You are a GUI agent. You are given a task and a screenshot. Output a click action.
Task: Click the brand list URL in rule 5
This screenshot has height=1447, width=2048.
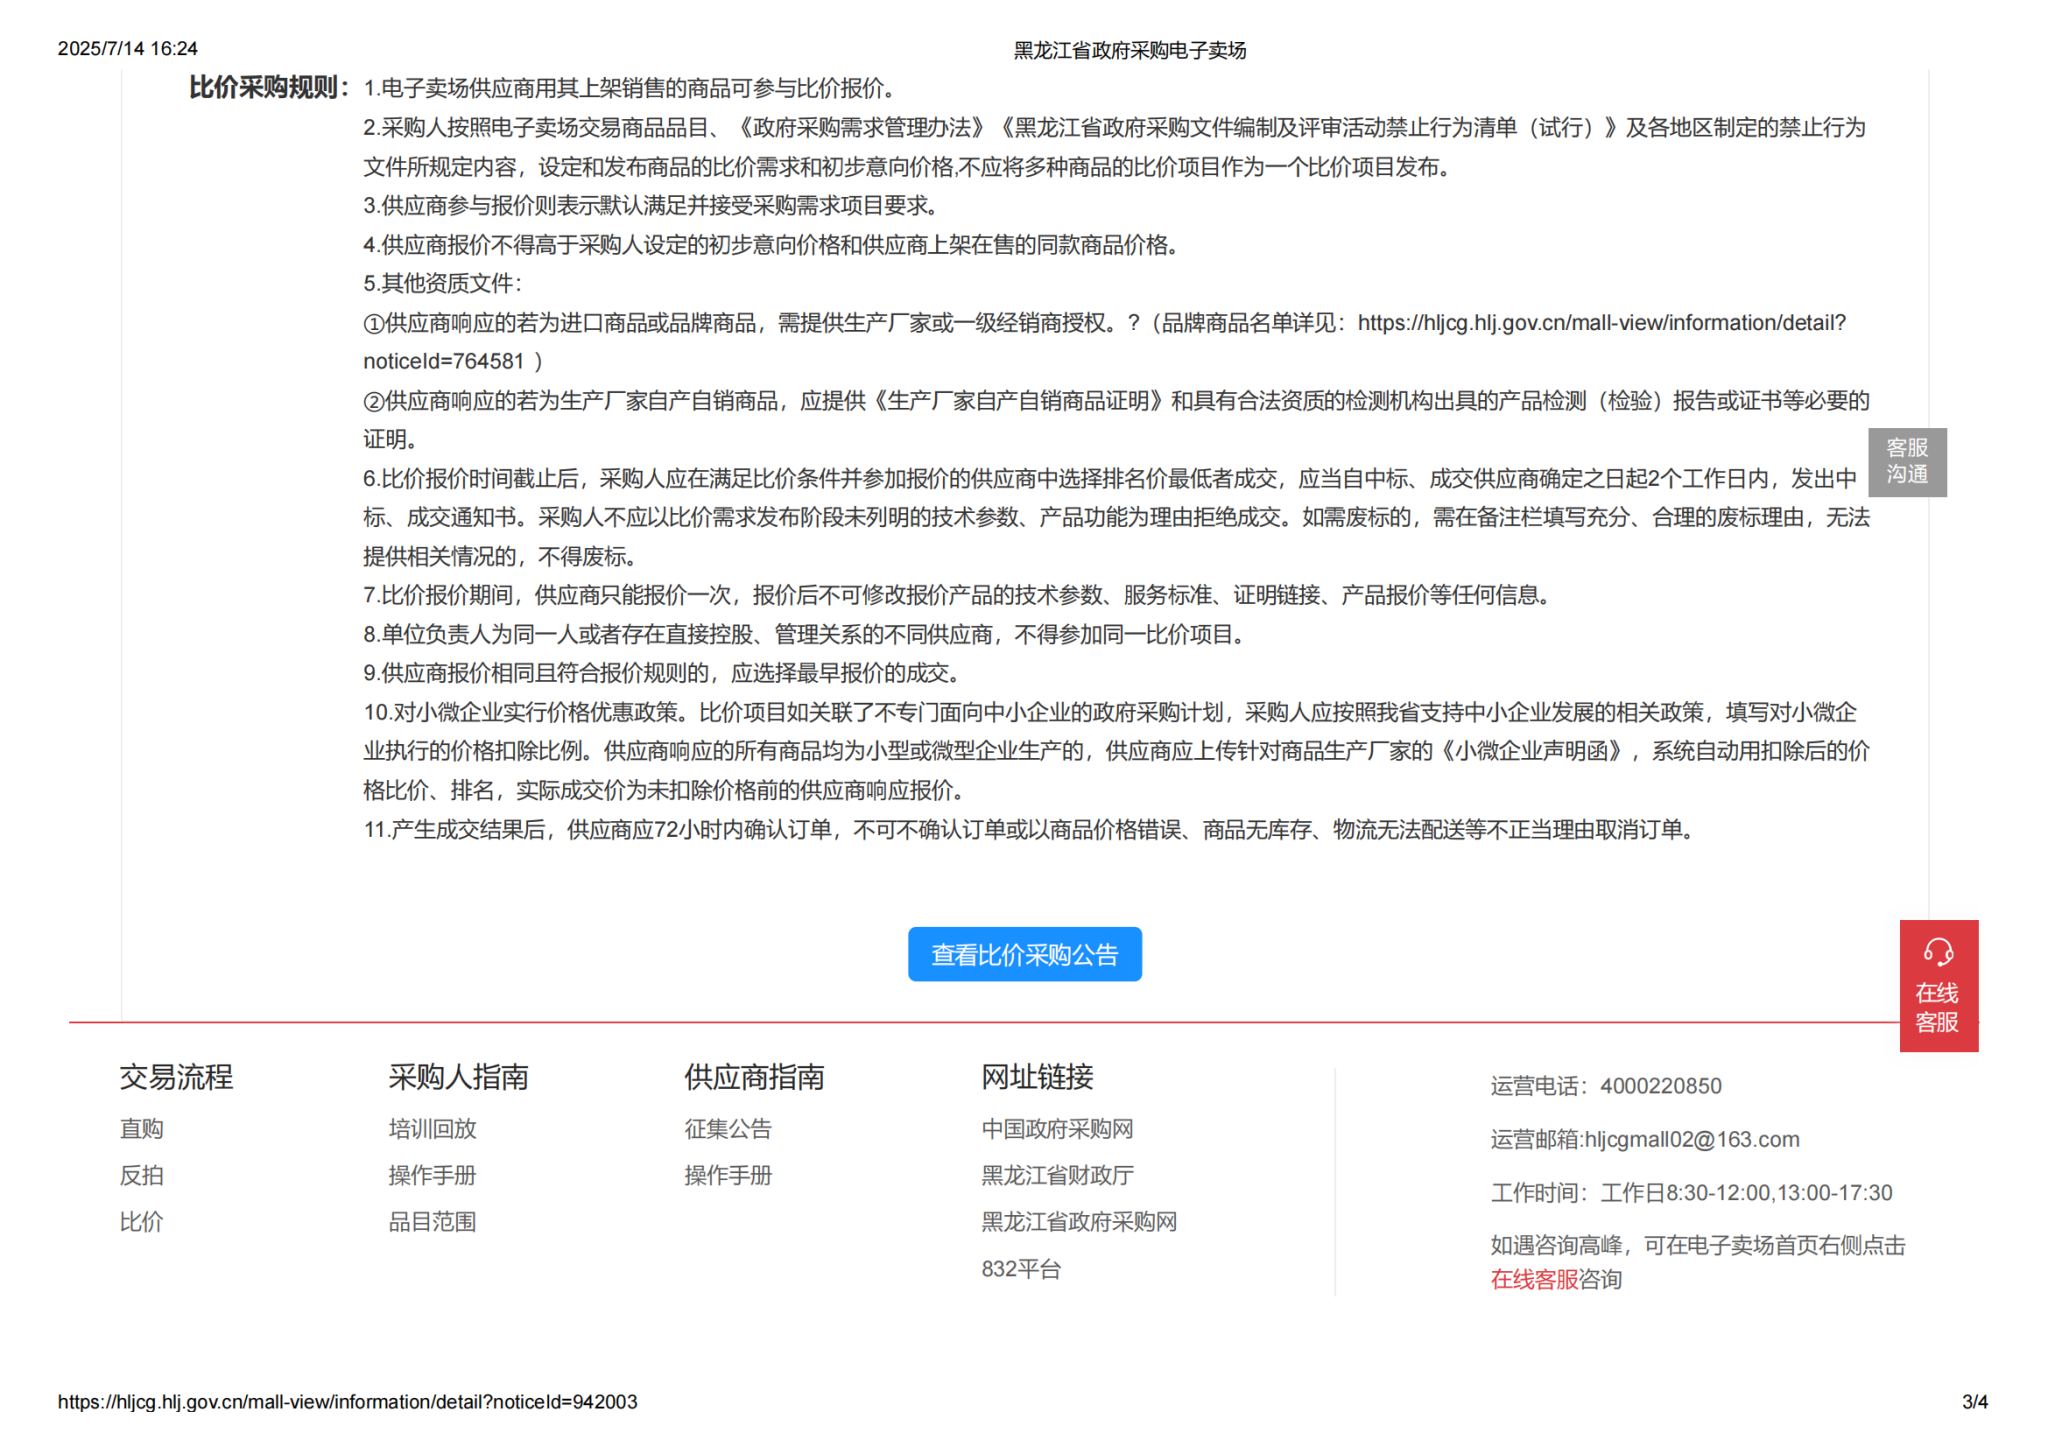coord(1600,323)
